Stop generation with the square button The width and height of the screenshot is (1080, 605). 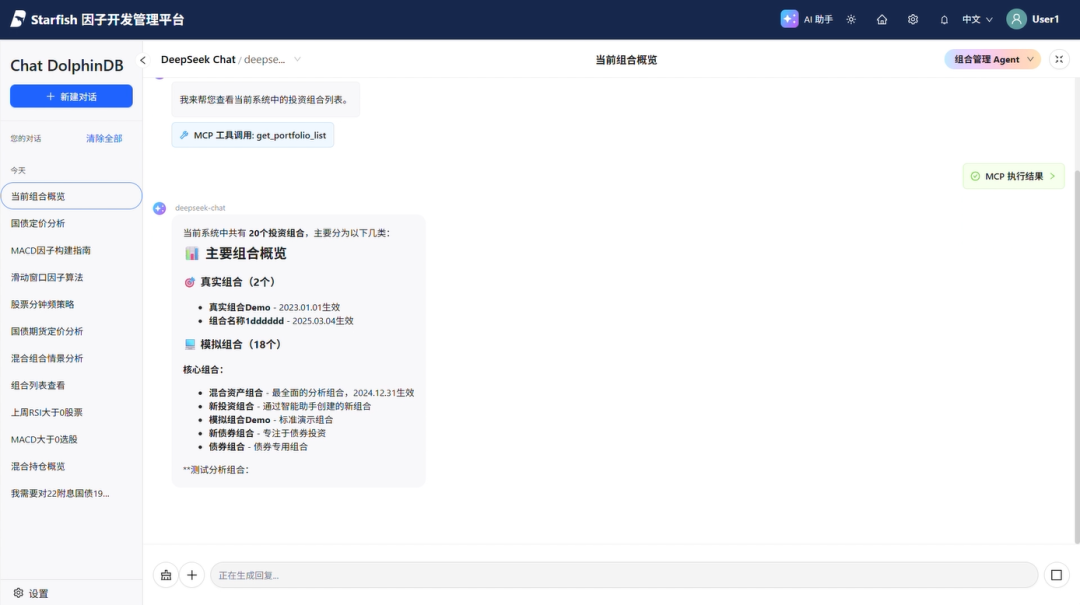[x=1056, y=575]
